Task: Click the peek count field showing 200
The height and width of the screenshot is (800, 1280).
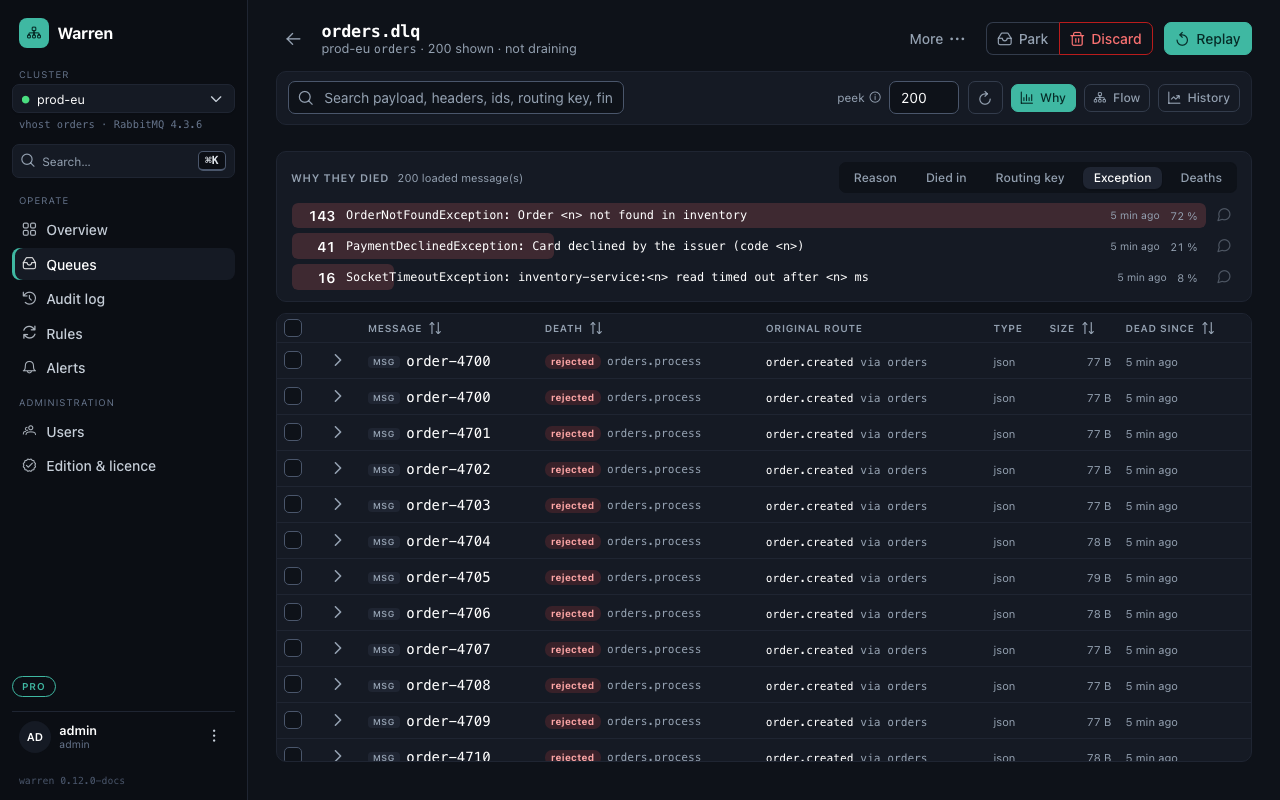Action: (924, 98)
